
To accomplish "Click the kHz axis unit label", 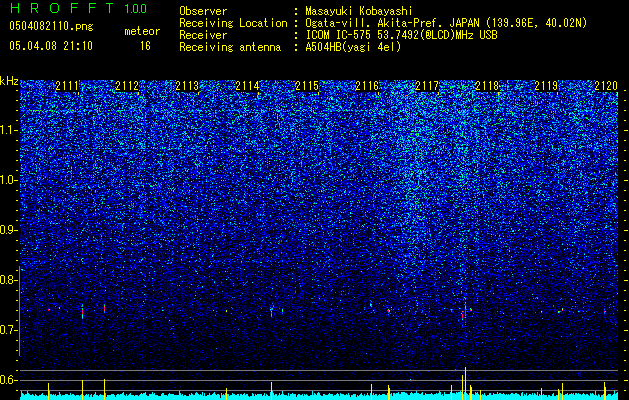I will [x=9, y=81].
